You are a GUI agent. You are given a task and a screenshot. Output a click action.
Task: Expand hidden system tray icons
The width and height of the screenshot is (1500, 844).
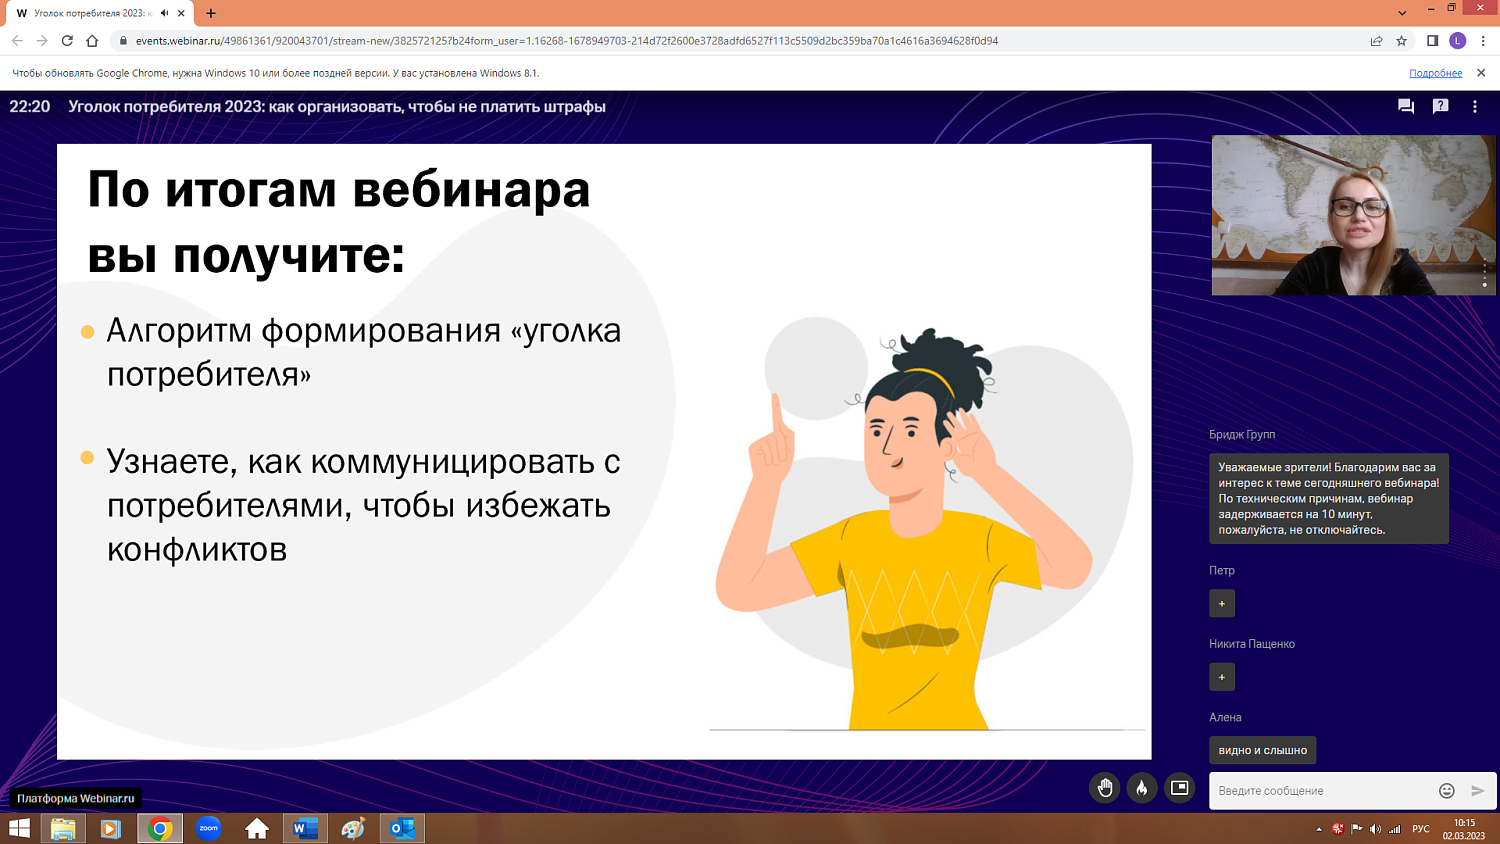[x=1318, y=828]
